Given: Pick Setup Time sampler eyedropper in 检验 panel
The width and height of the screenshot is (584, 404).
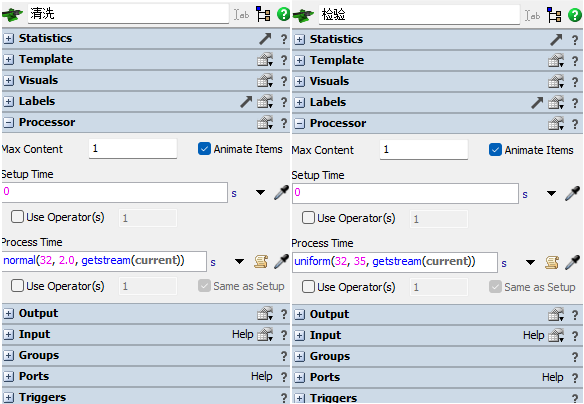Looking at the screenshot, I should pyautogui.click(x=572, y=193).
